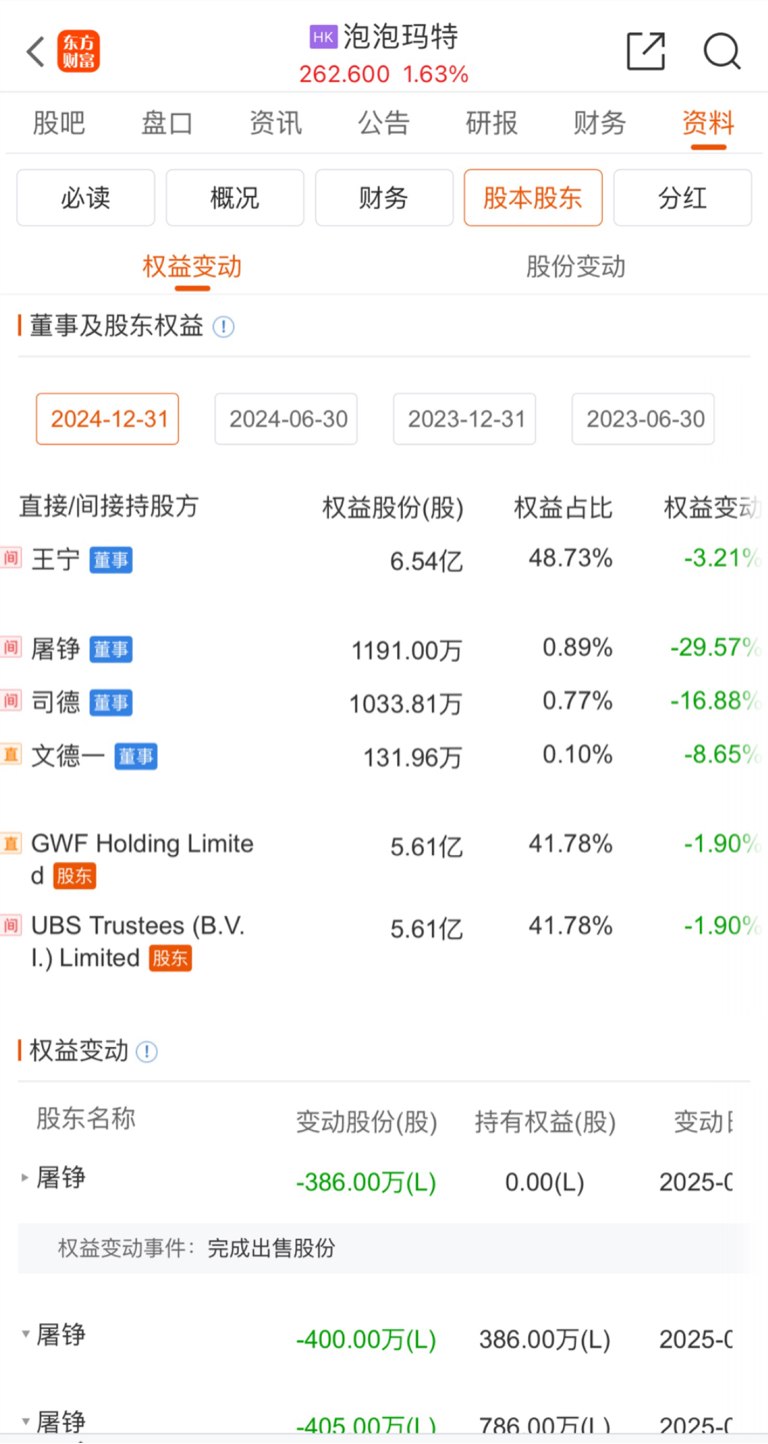Open the 概况 section button
768x1444 pixels.
pos(235,198)
